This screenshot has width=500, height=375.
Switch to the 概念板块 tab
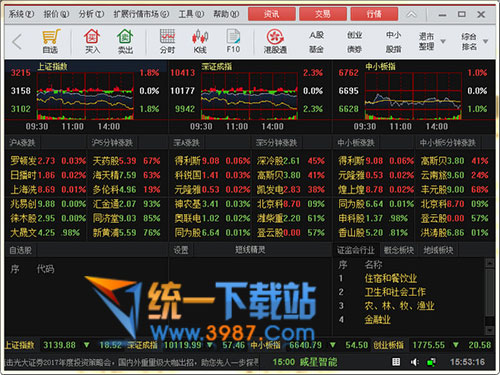click(399, 250)
